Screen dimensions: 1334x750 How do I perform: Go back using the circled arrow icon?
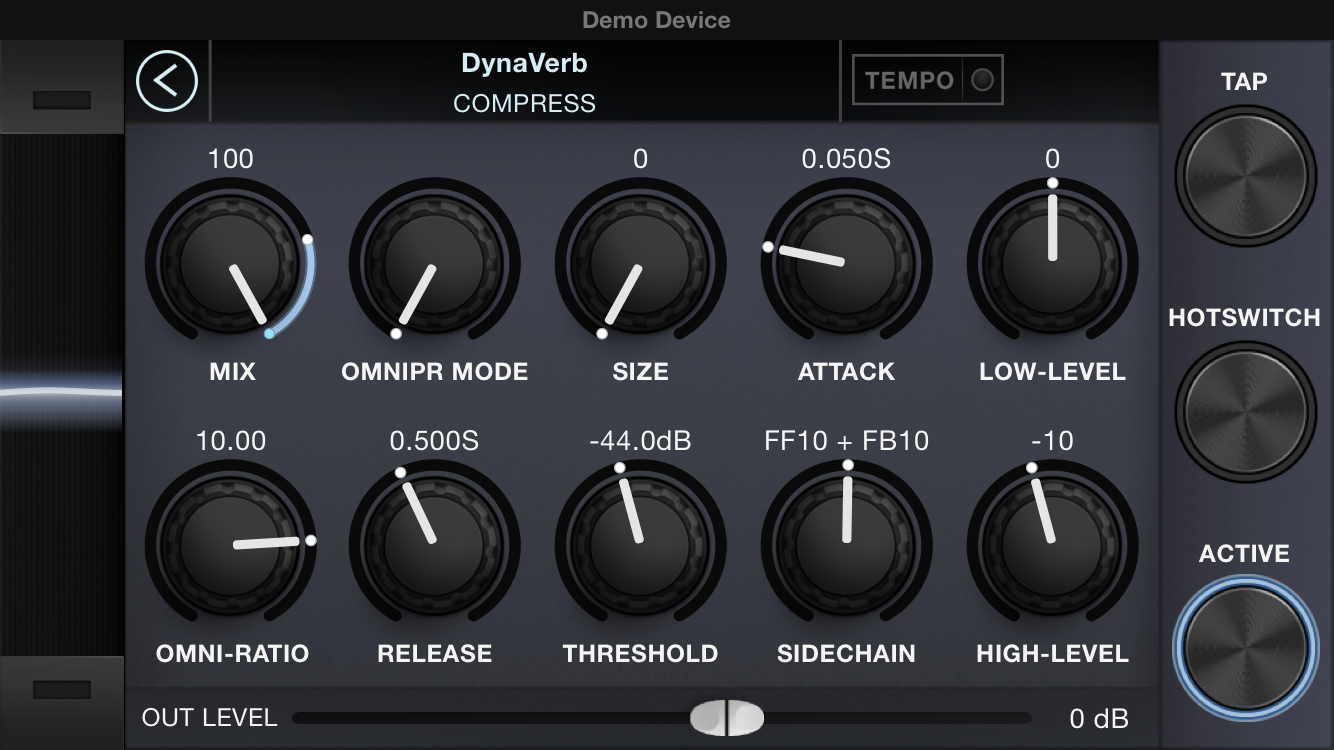tap(167, 81)
